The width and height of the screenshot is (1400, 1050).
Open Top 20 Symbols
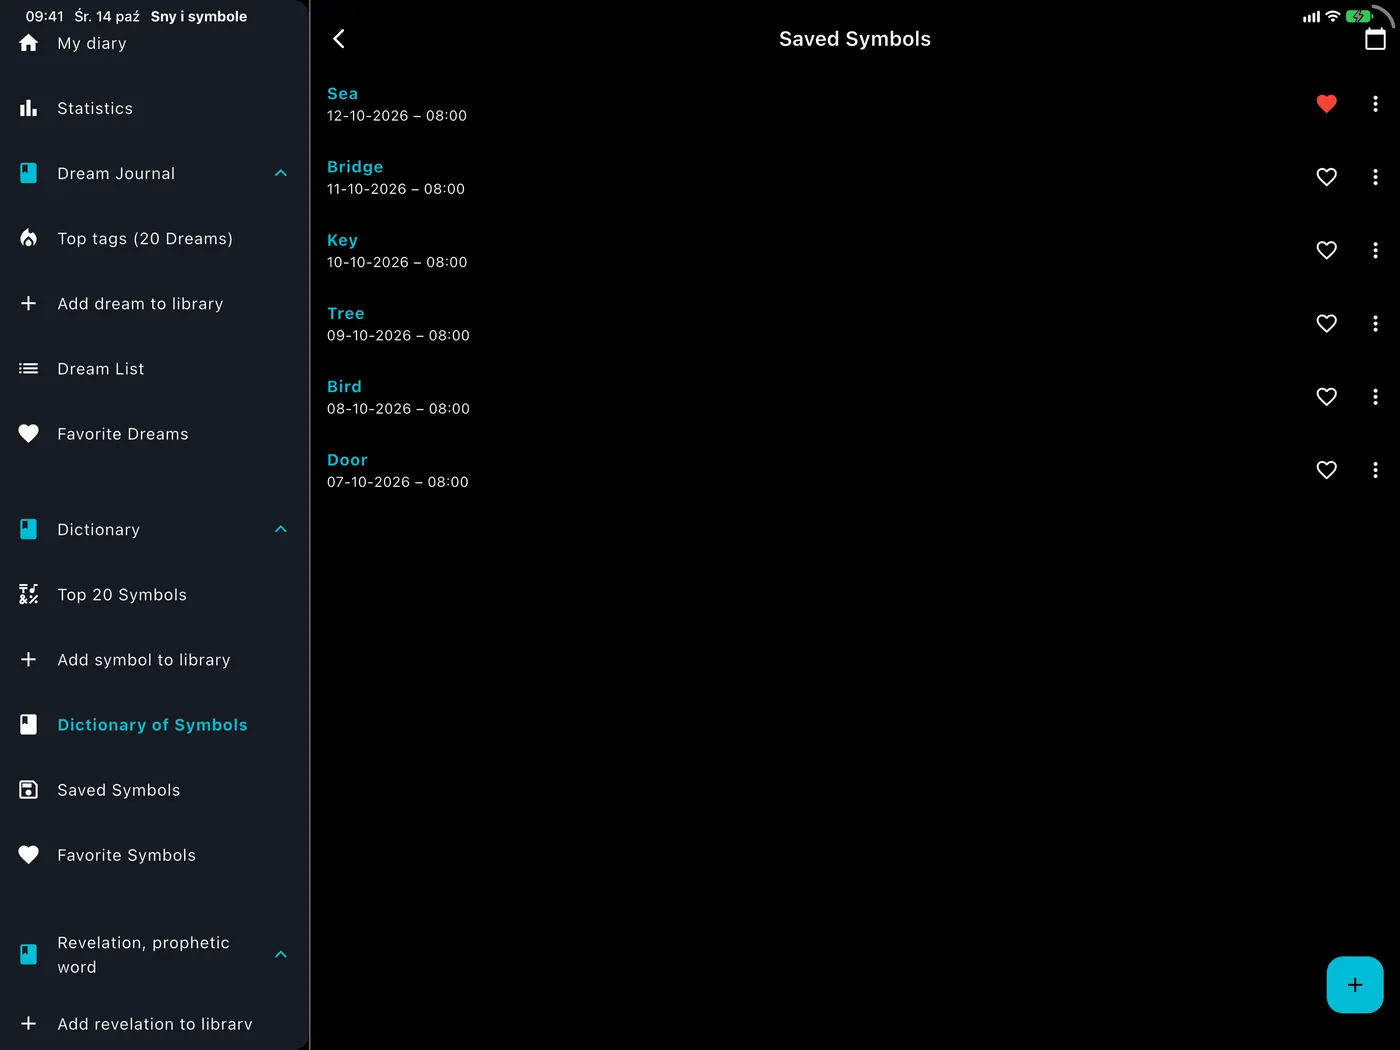(x=154, y=595)
